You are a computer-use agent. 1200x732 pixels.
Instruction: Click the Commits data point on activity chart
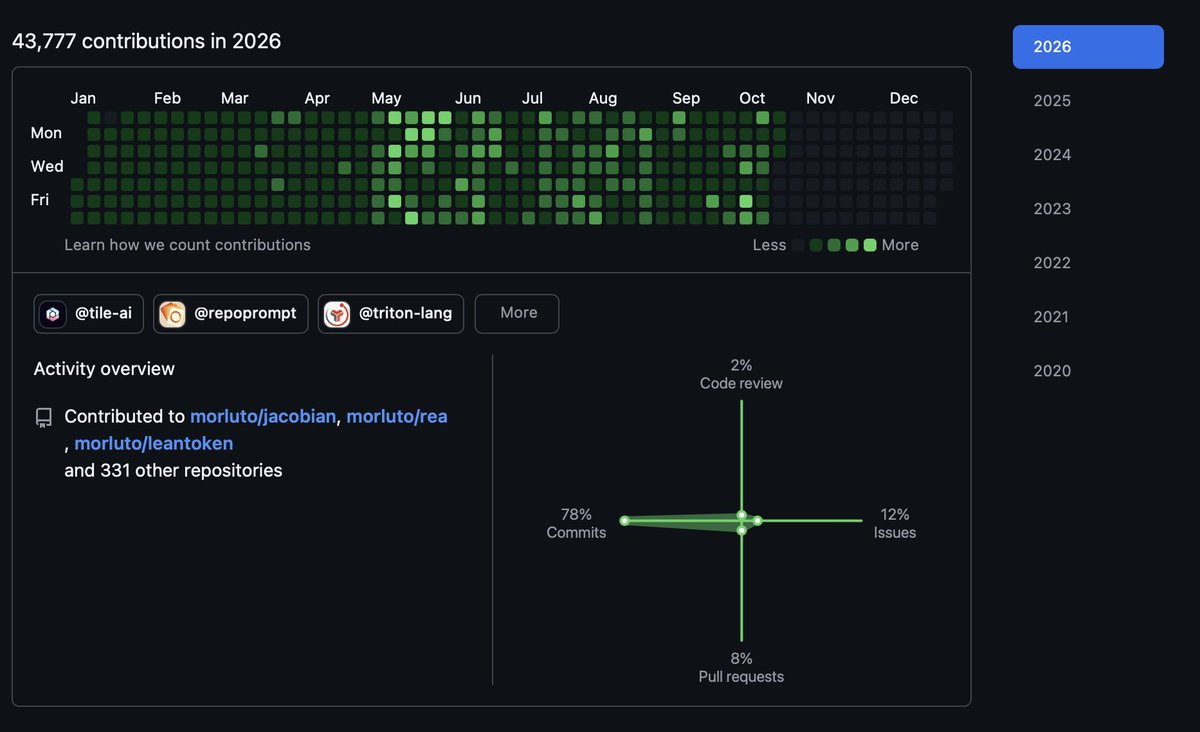click(624, 521)
